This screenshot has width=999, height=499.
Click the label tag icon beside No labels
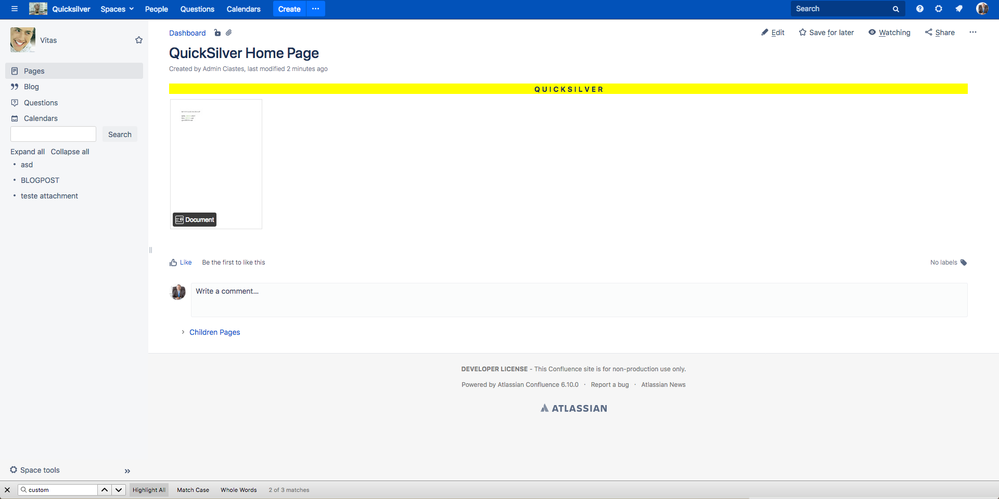[963, 262]
